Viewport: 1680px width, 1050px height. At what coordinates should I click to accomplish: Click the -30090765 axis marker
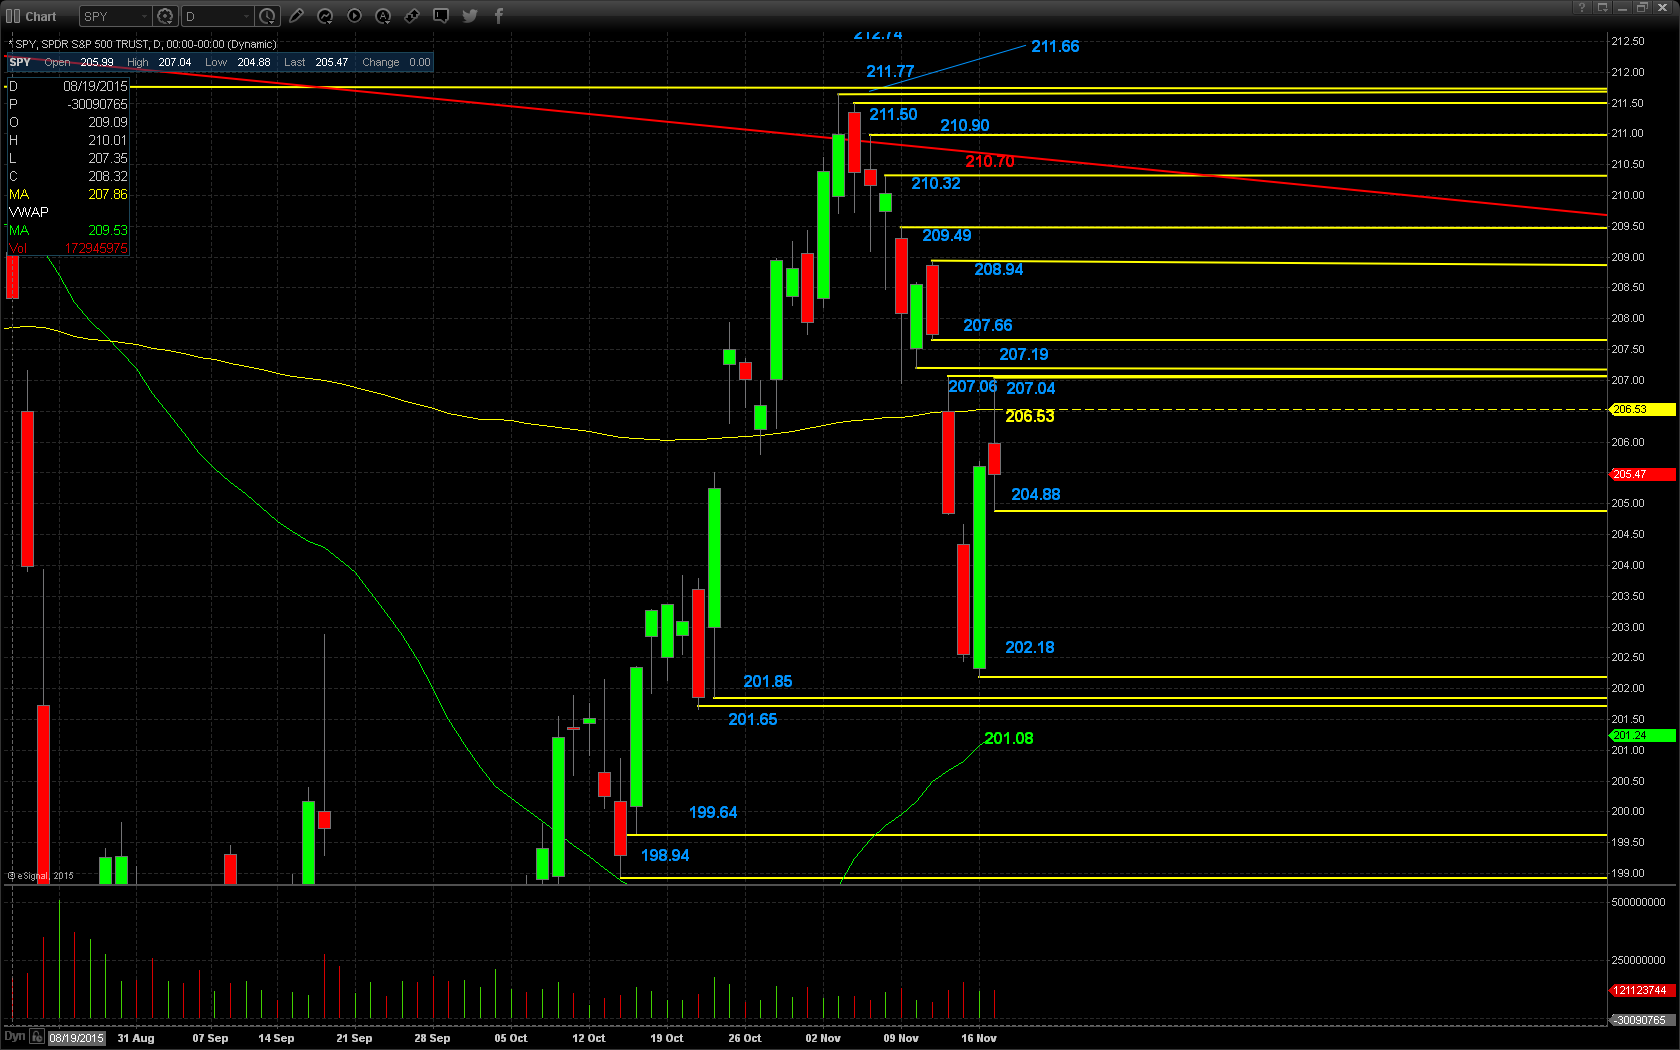pyautogui.click(x=1642, y=1020)
